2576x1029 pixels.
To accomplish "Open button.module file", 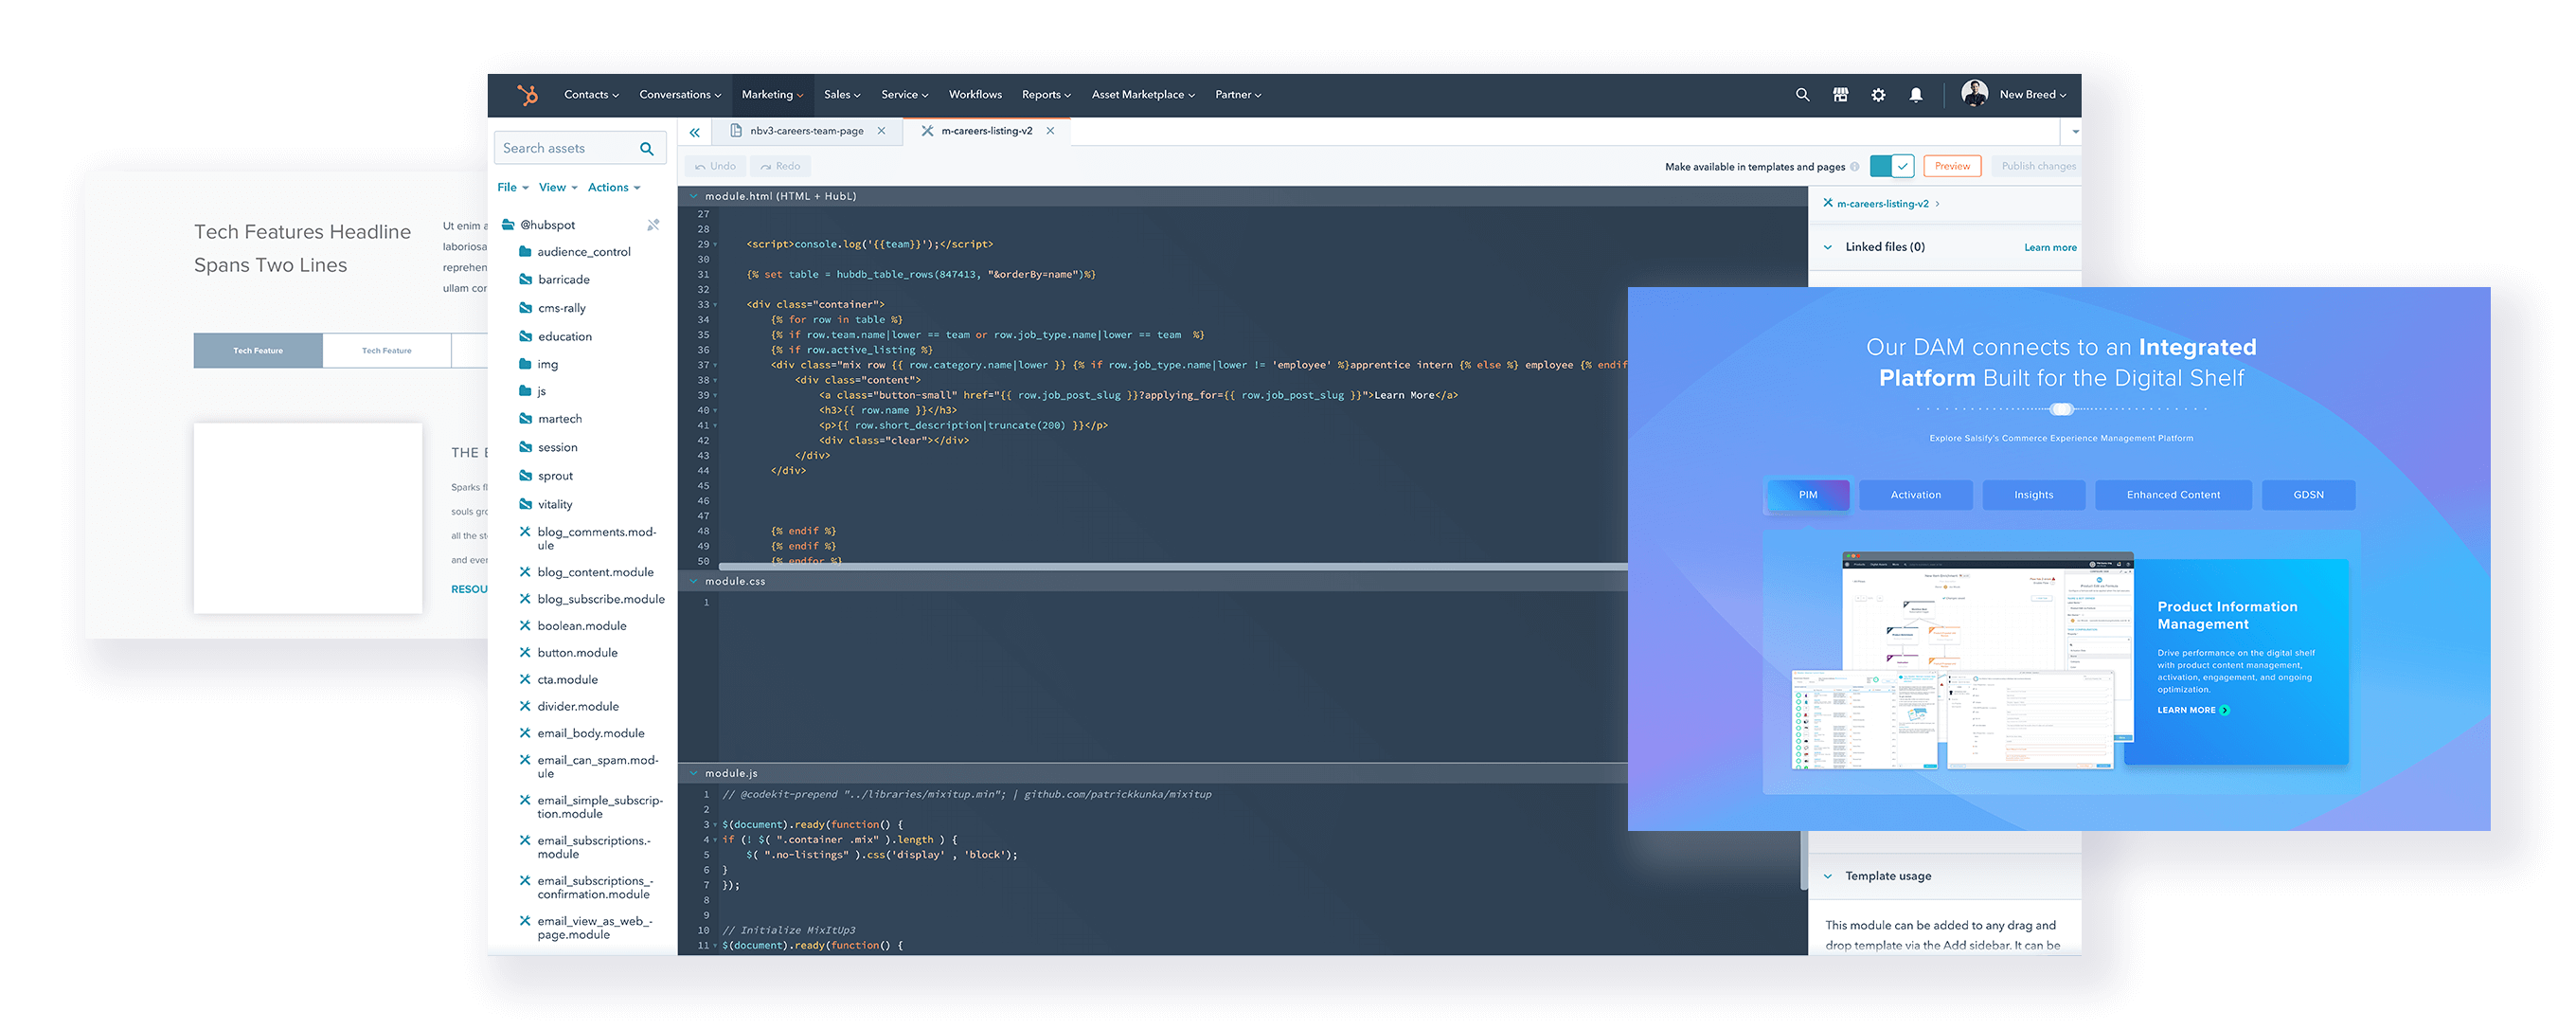I will (569, 653).
